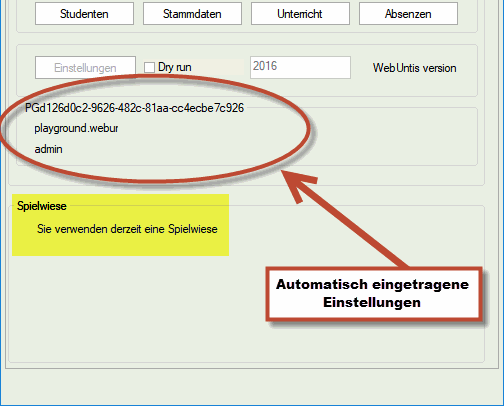This screenshot has width=504, height=406.
Task: Click the empty grey status area at the bottom
Action: coord(252,387)
